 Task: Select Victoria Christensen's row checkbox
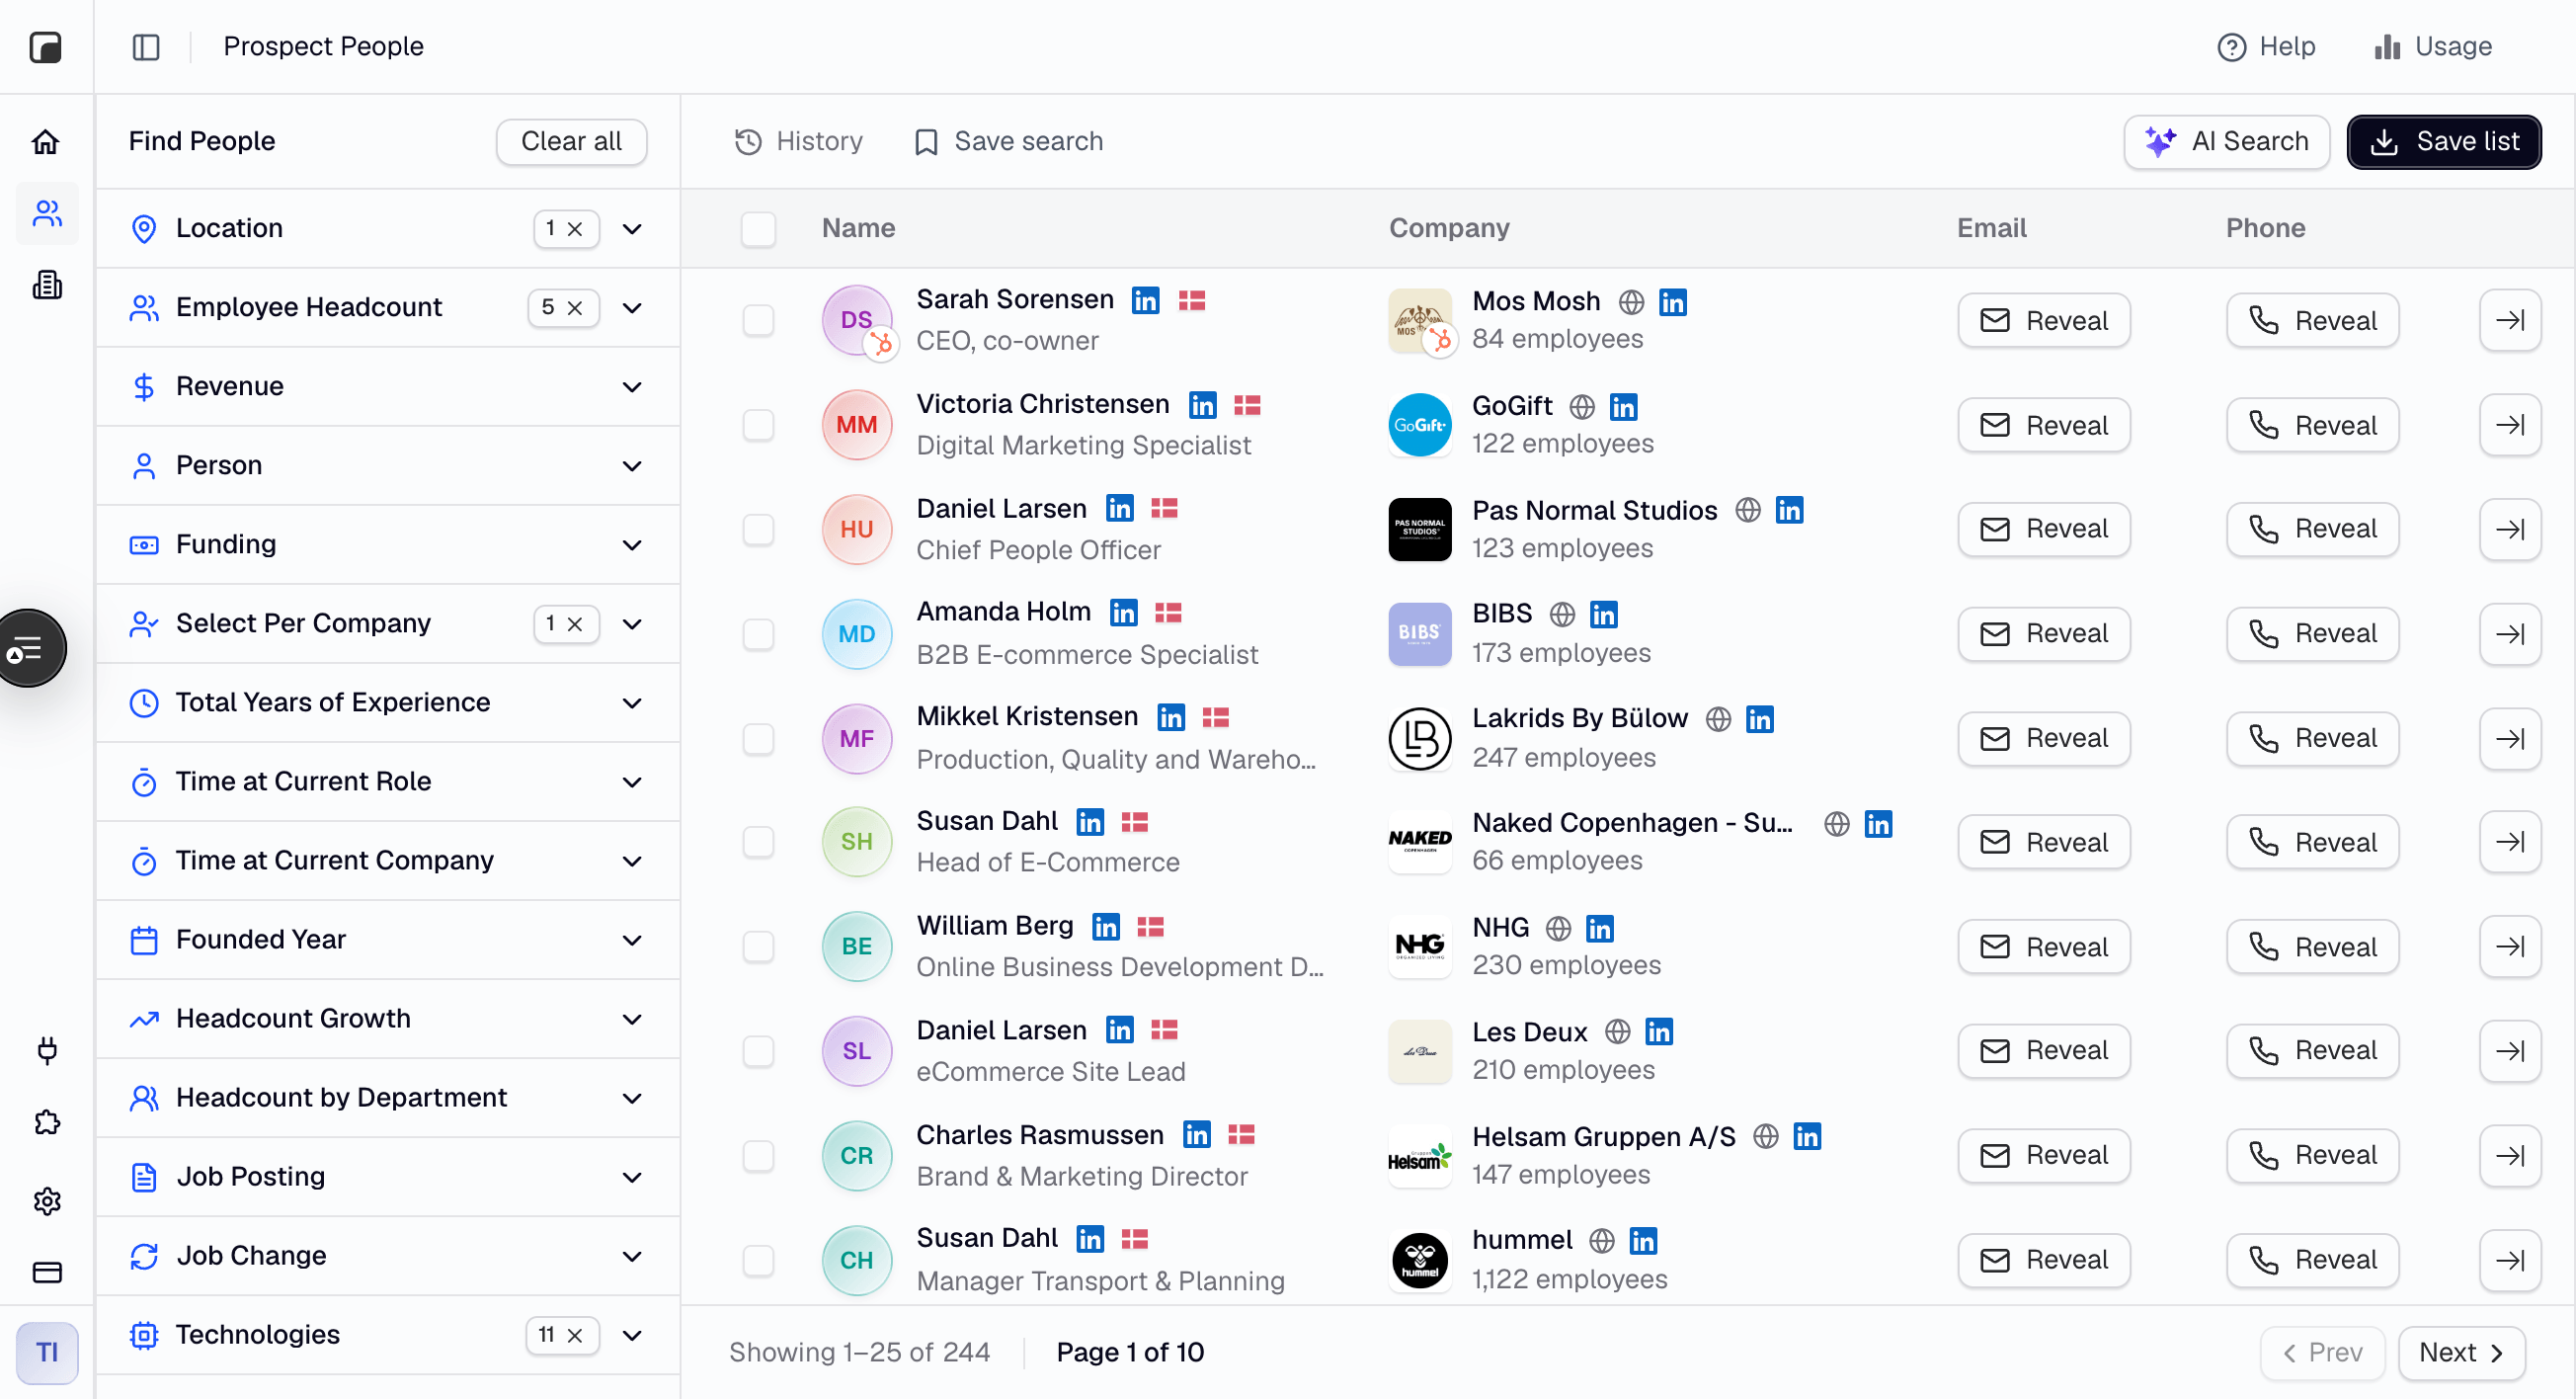coord(758,425)
